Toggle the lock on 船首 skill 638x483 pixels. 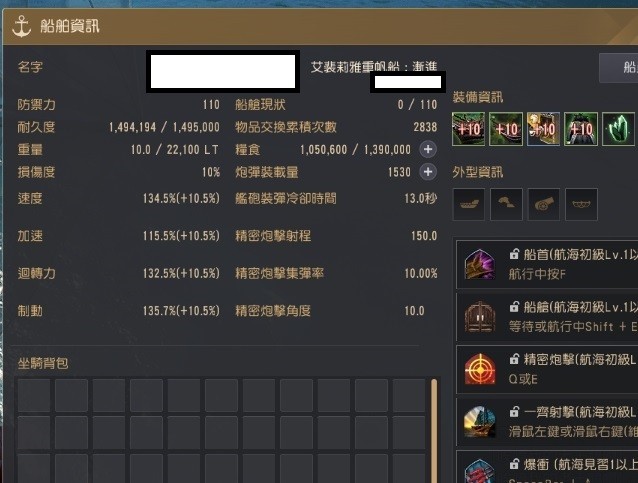(x=514, y=254)
